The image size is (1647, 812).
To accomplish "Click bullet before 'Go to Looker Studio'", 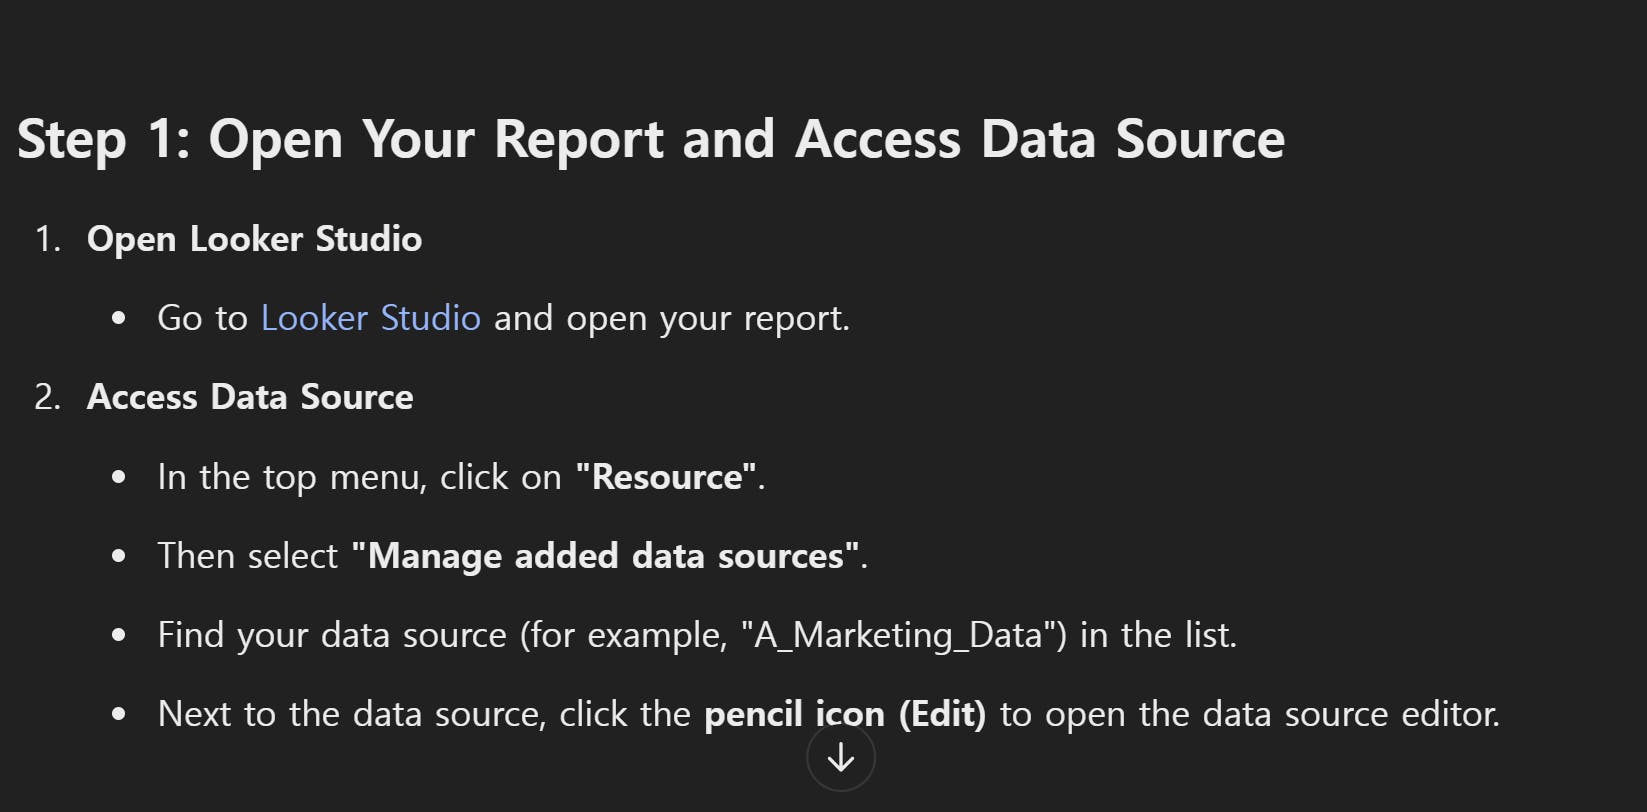I will [x=120, y=319].
